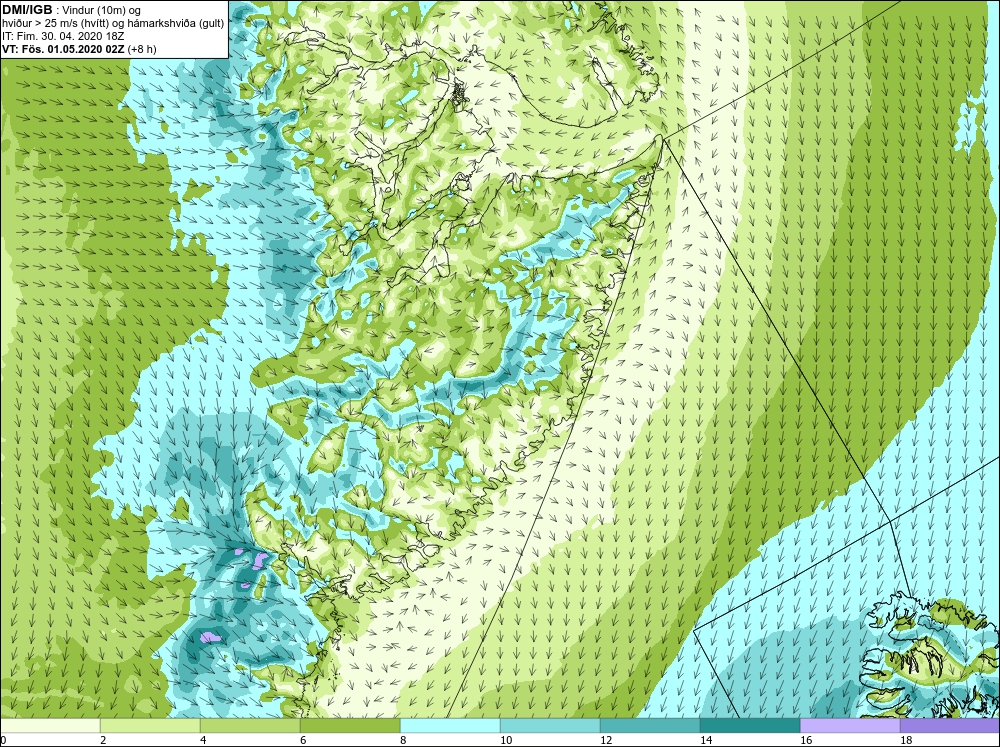The width and height of the screenshot is (1000, 747).
Task: Click the 12–14 m/s medium teal legend swatch
Action: tap(650, 726)
